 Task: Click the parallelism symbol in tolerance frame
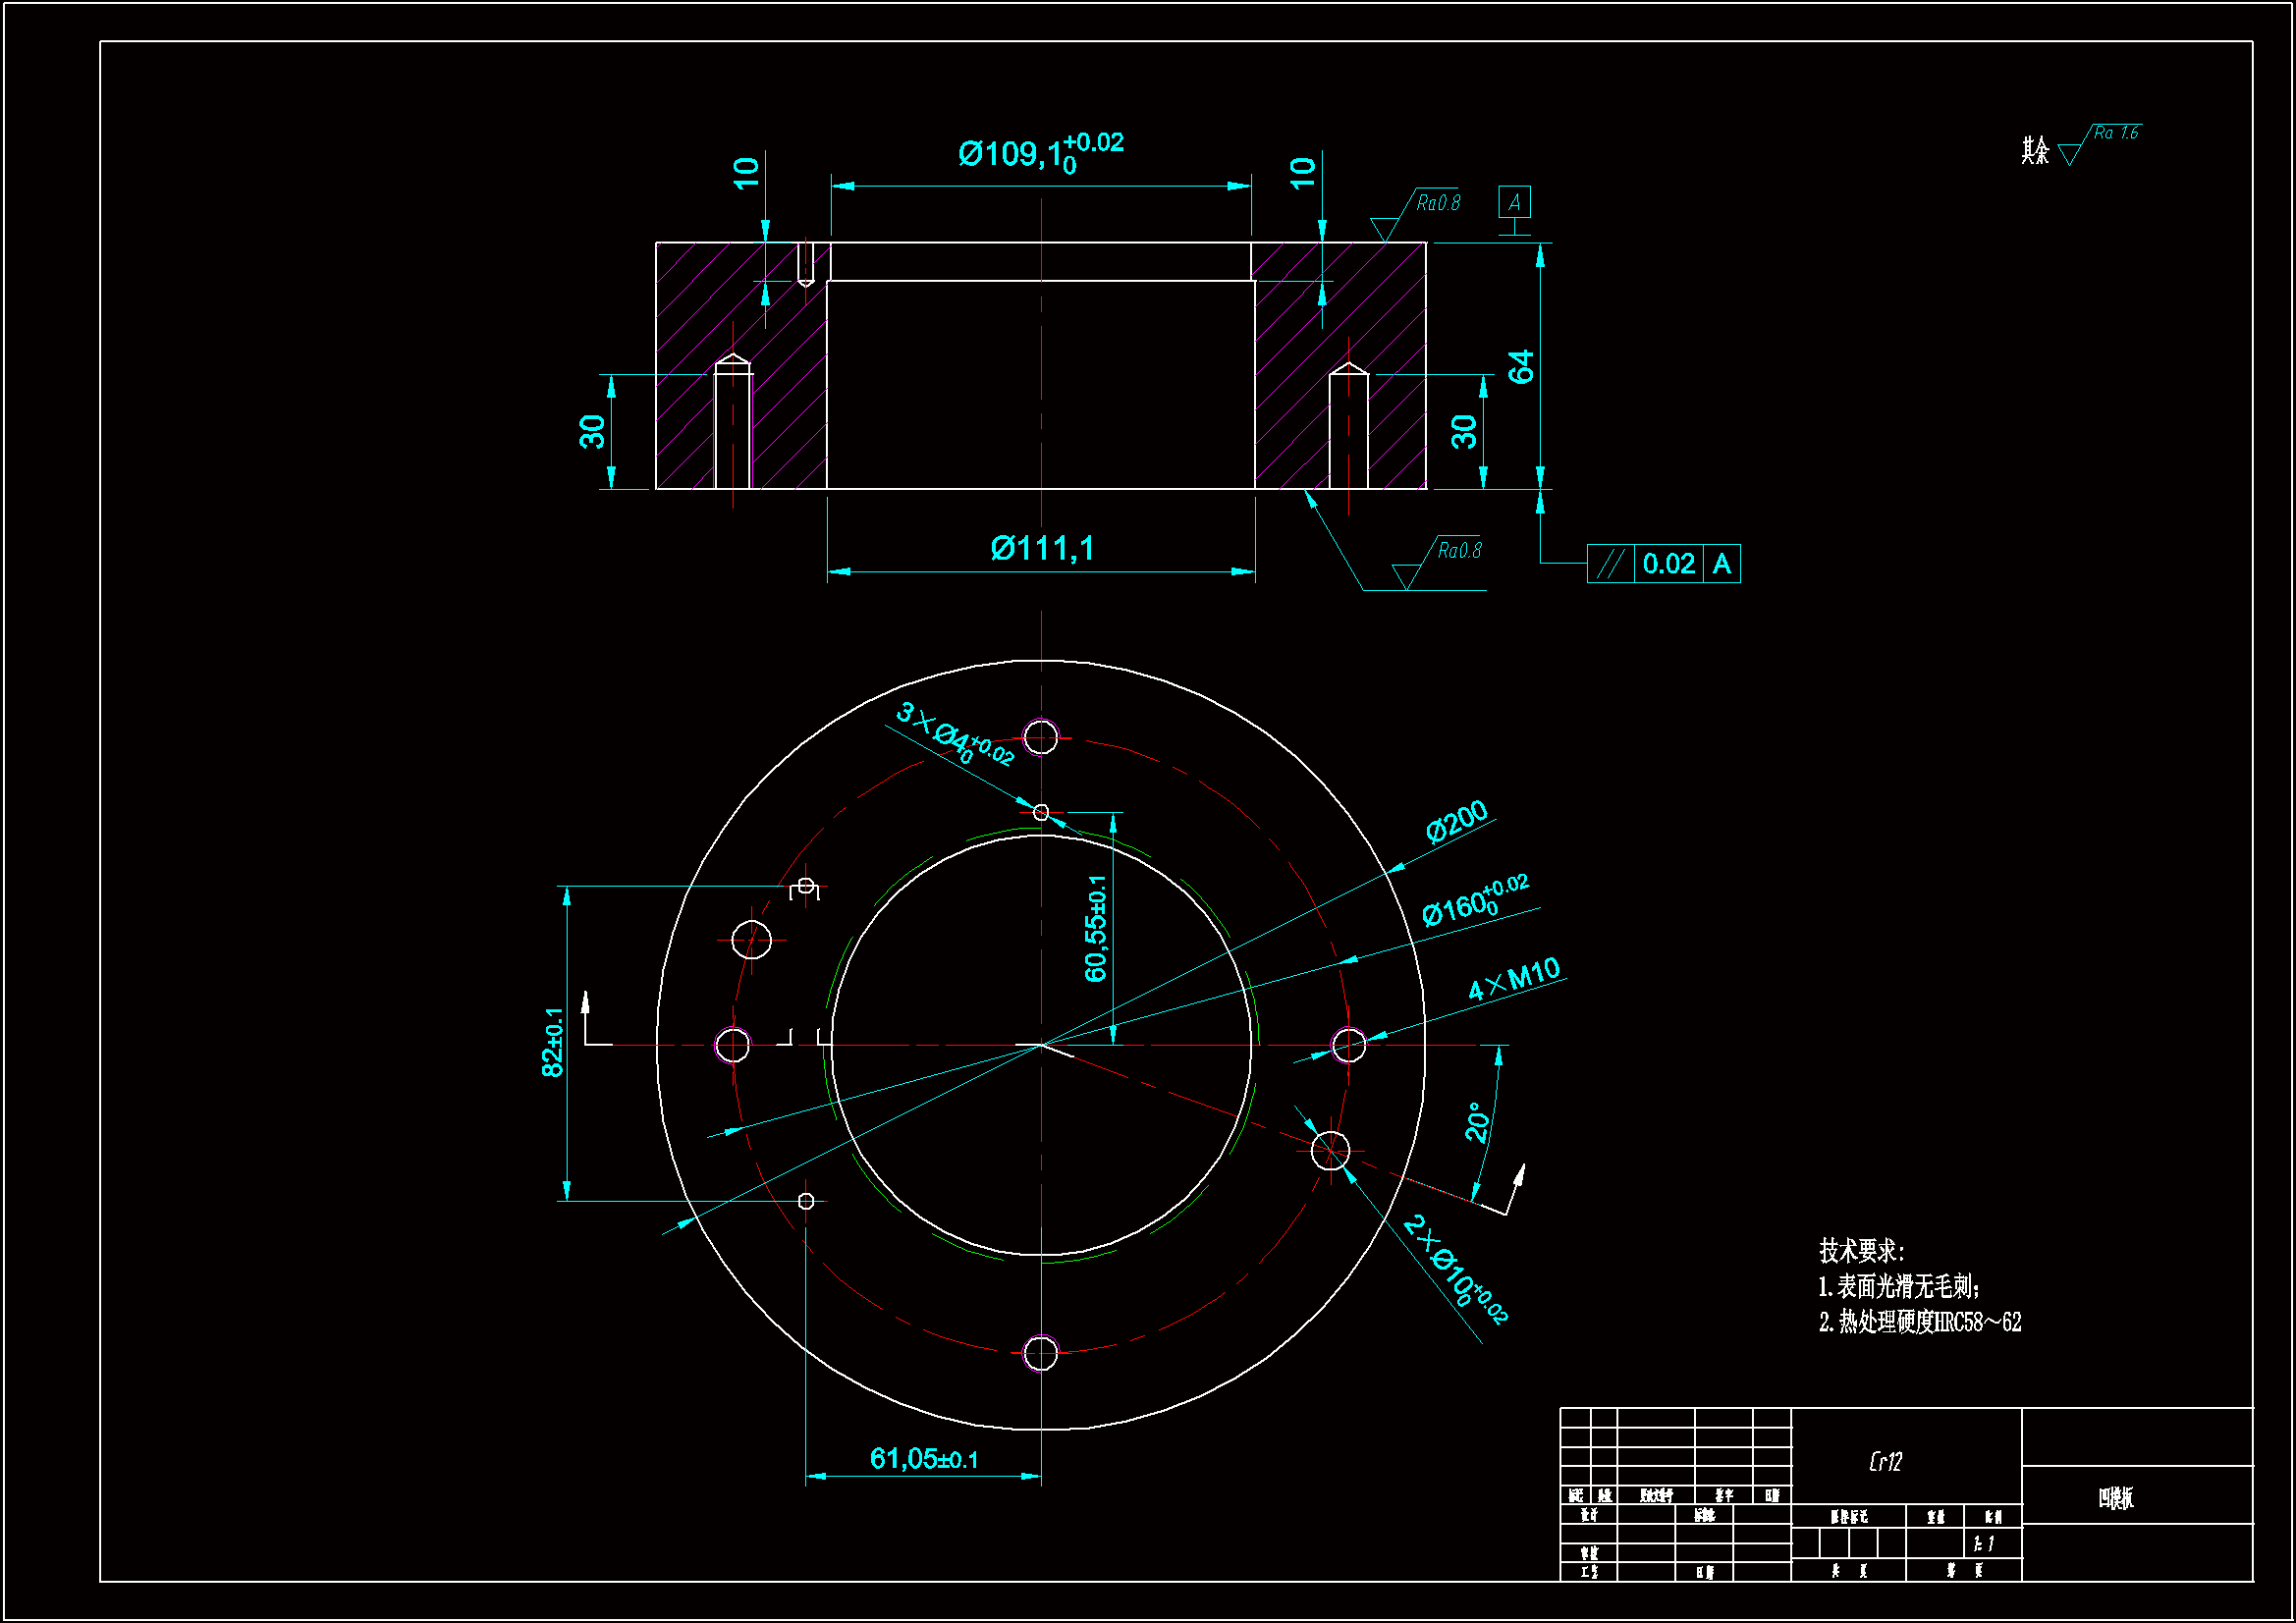pos(1609,564)
